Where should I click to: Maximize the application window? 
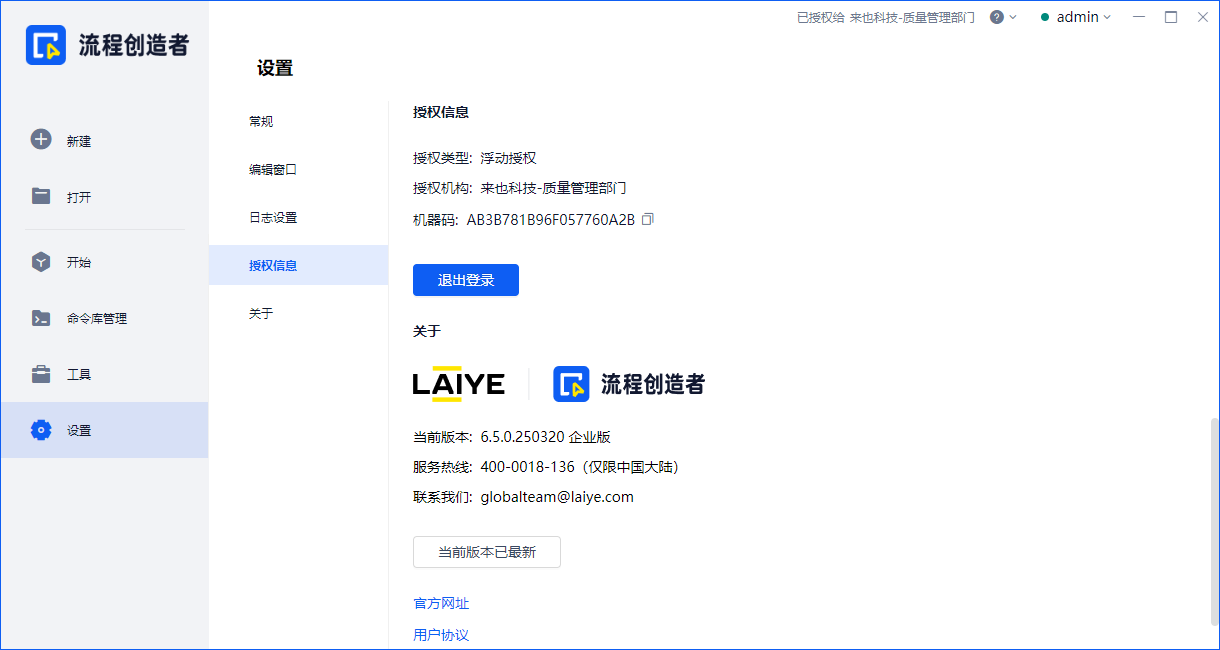point(1171,17)
